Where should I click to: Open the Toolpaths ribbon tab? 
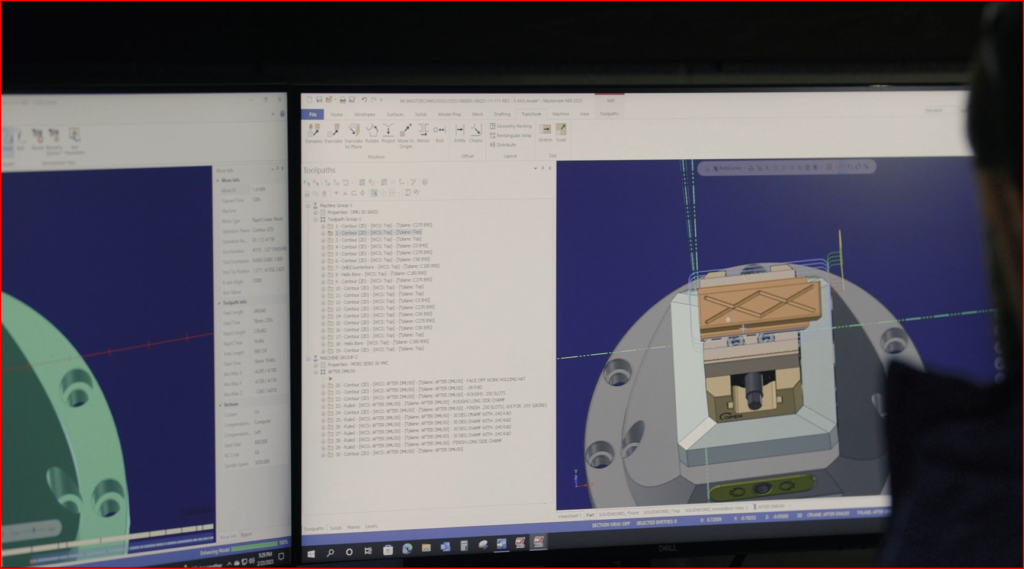[609, 114]
